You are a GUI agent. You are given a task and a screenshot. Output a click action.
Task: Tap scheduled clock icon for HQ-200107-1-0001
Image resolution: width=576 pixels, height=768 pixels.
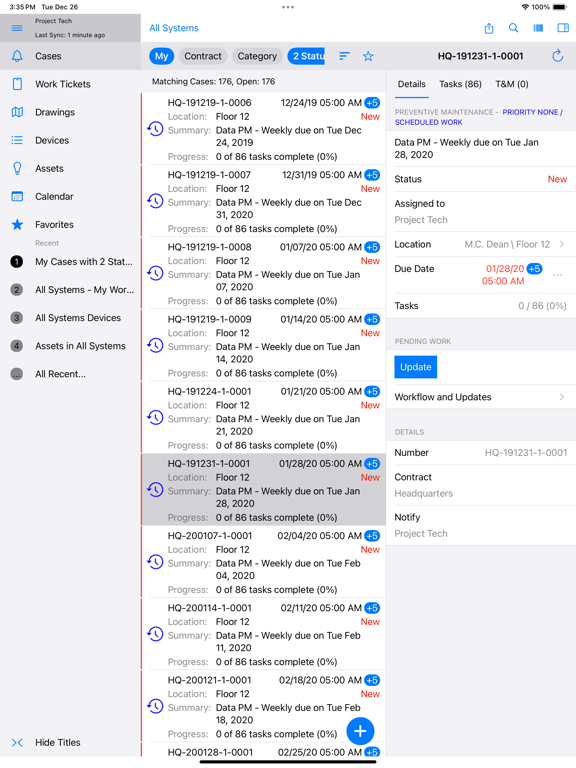click(155, 562)
